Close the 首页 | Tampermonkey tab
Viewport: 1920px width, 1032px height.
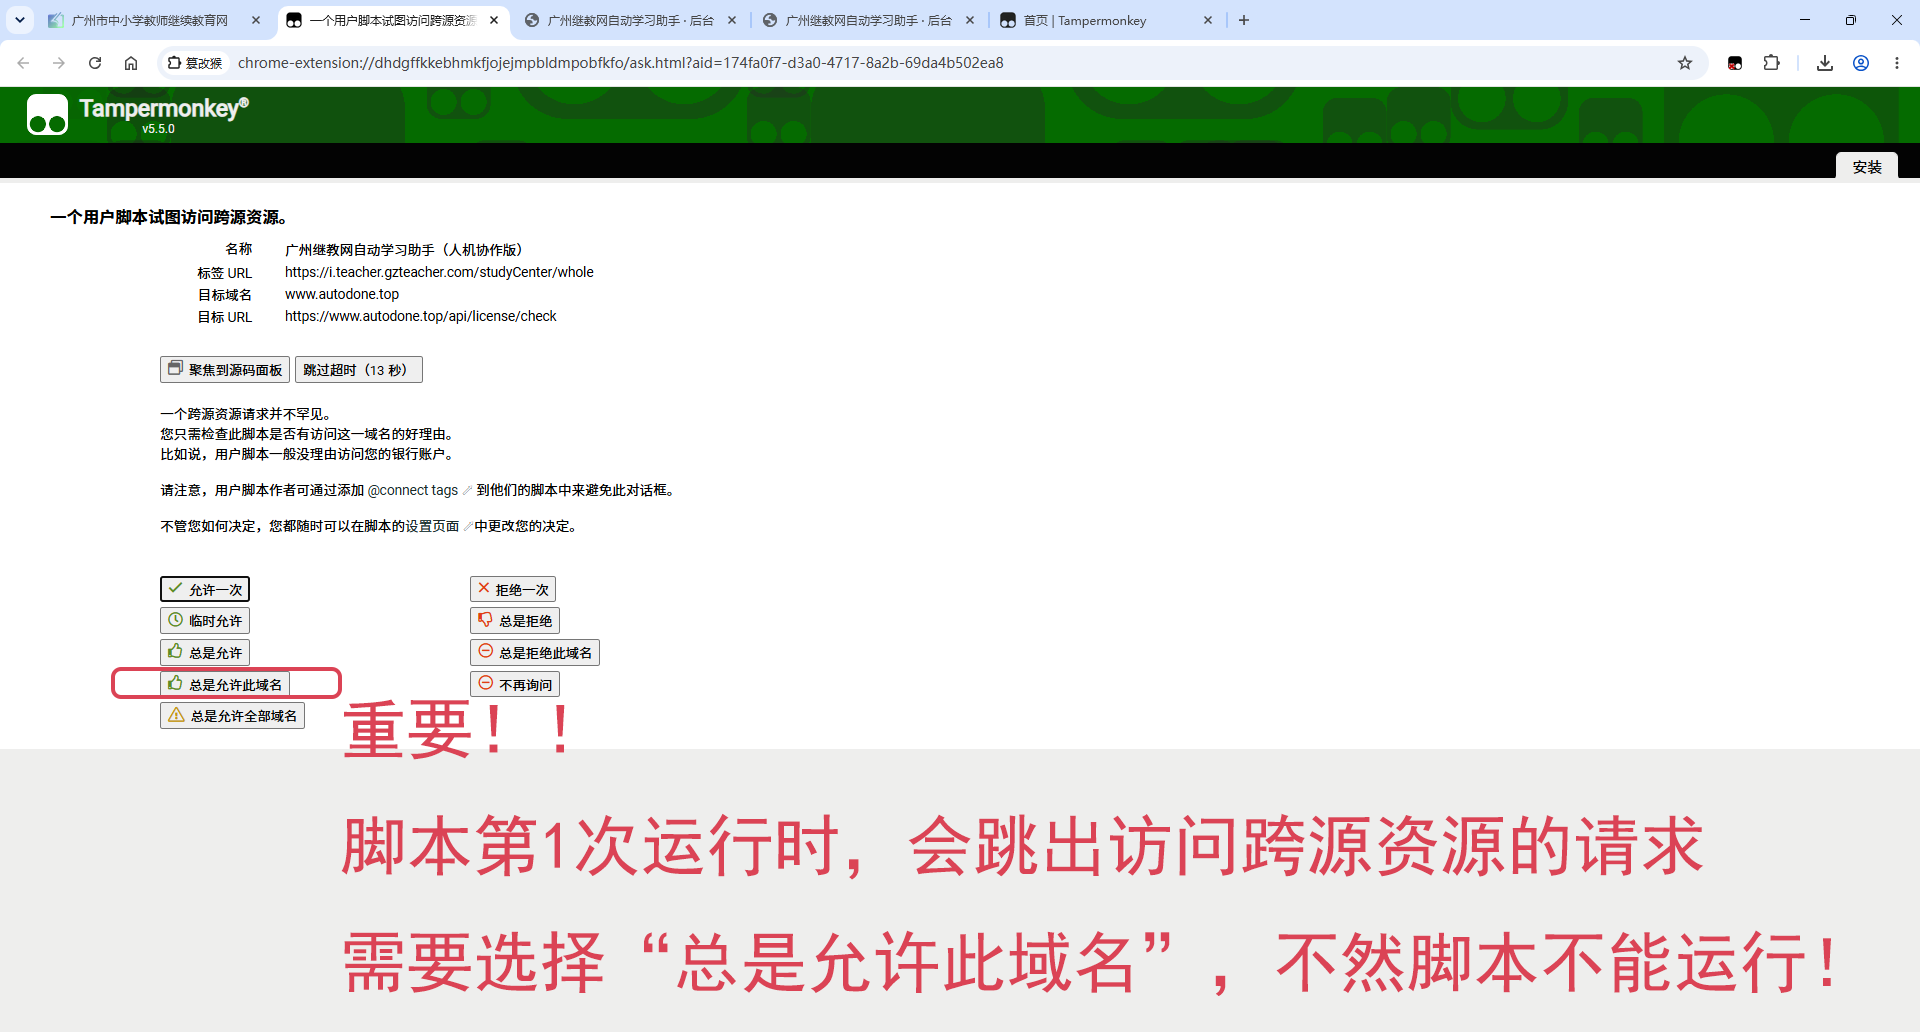1208,20
